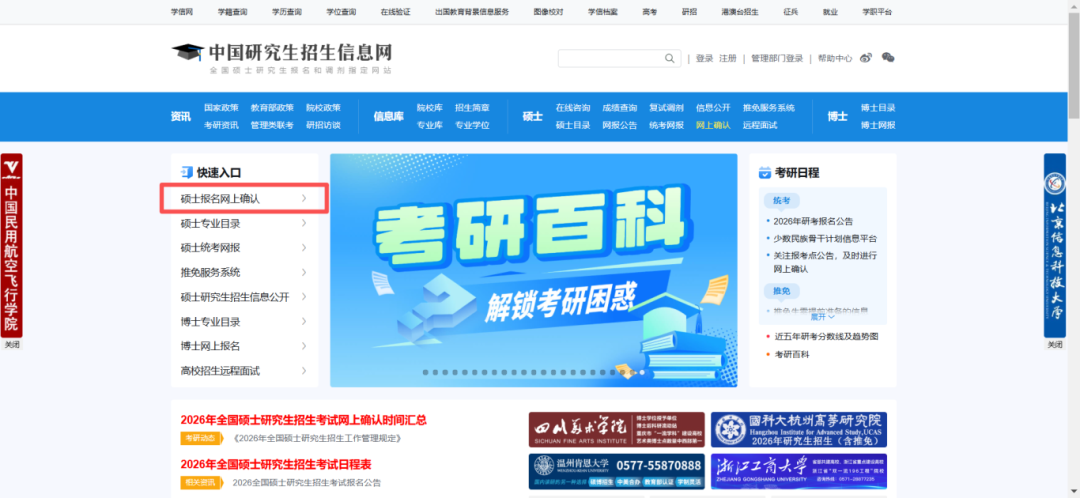The image size is (1080, 498).
Task: Click the graduation cap site logo
Action: pyautogui.click(x=188, y=53)
